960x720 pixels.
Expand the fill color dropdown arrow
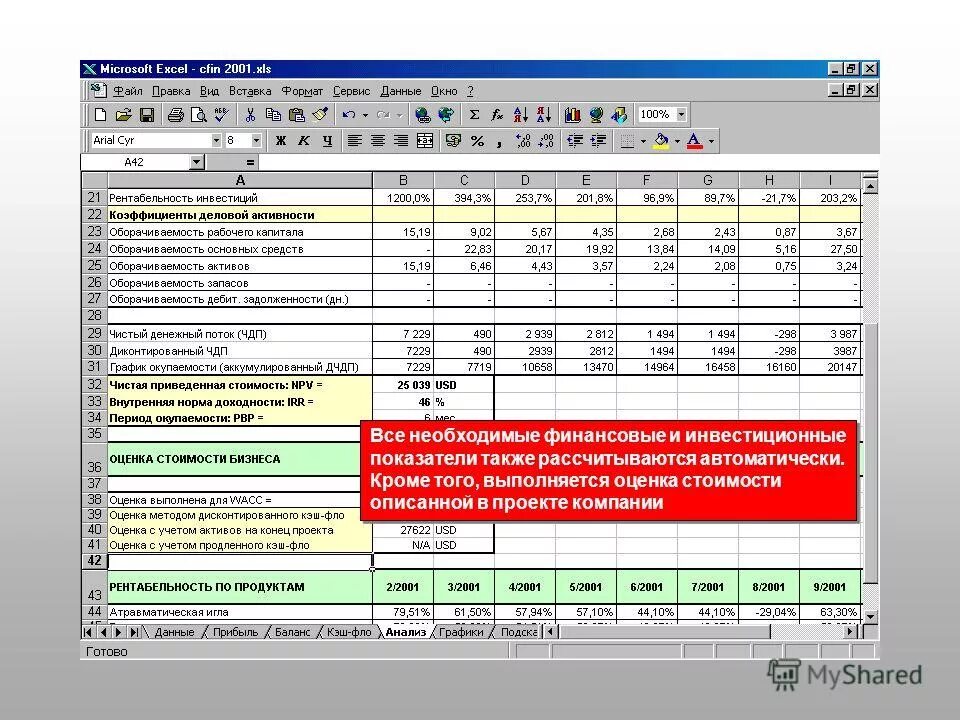pyautogui.click(x=677, y=141)
